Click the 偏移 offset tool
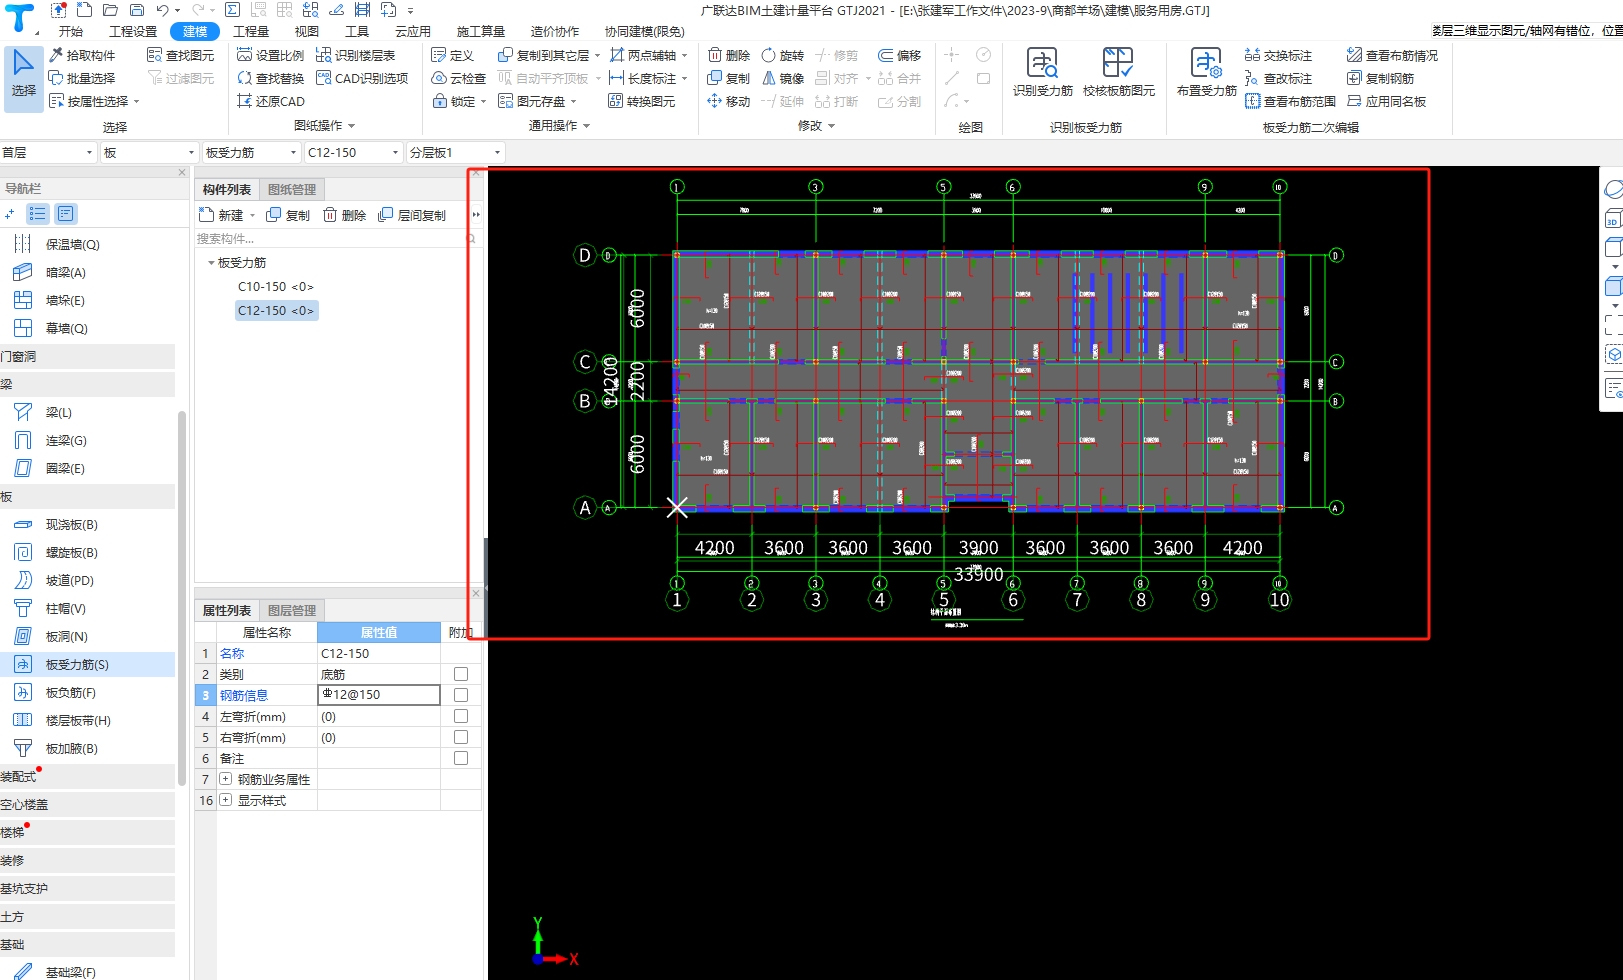This screenshot has height=980, width=1623. point(900,55)
